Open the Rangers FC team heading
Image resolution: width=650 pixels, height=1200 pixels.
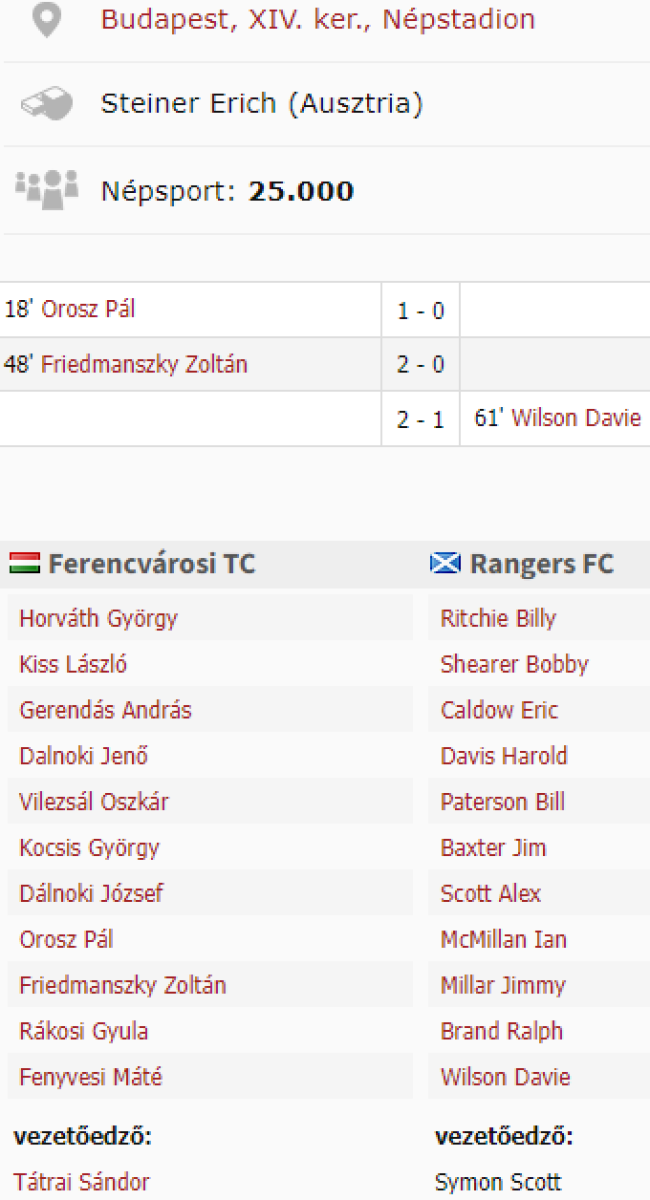click(x=542, y=564)
